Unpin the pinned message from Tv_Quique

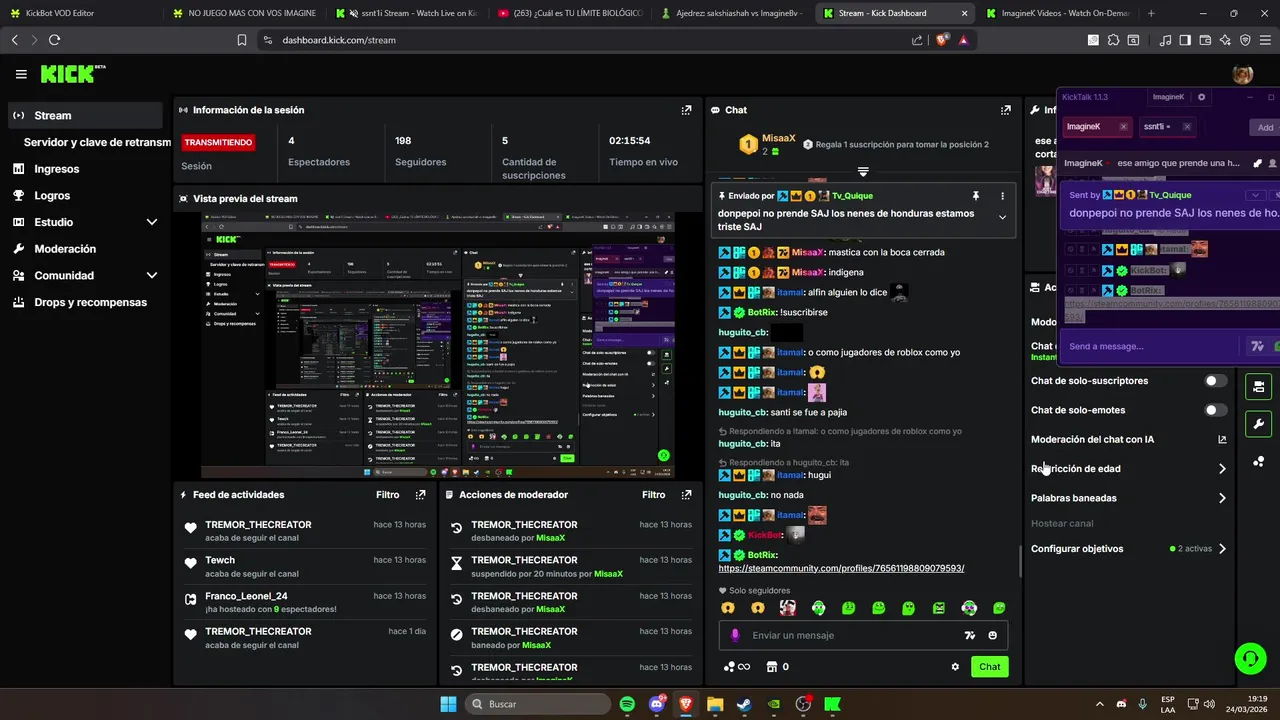tap(975, 196)
